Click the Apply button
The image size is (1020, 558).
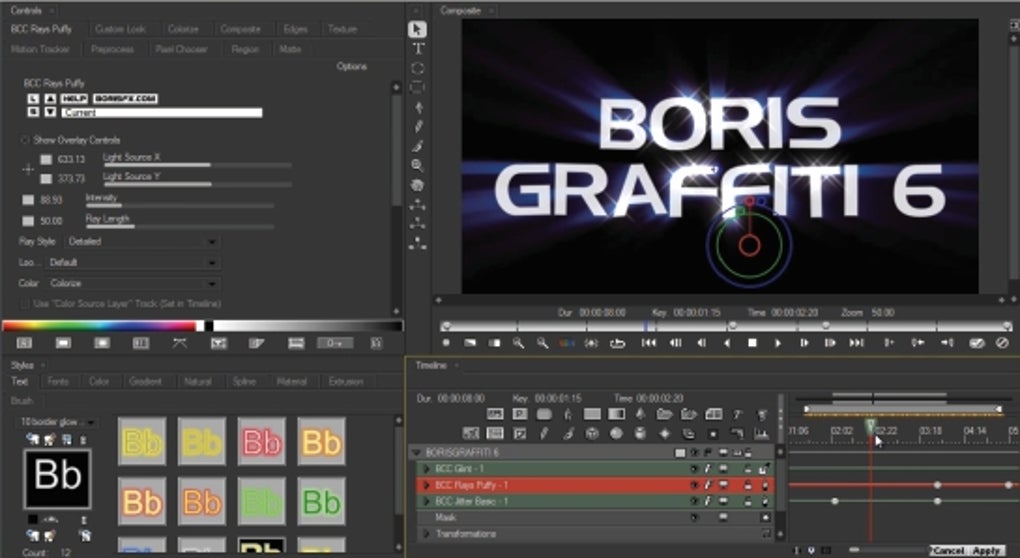[986, 551]
